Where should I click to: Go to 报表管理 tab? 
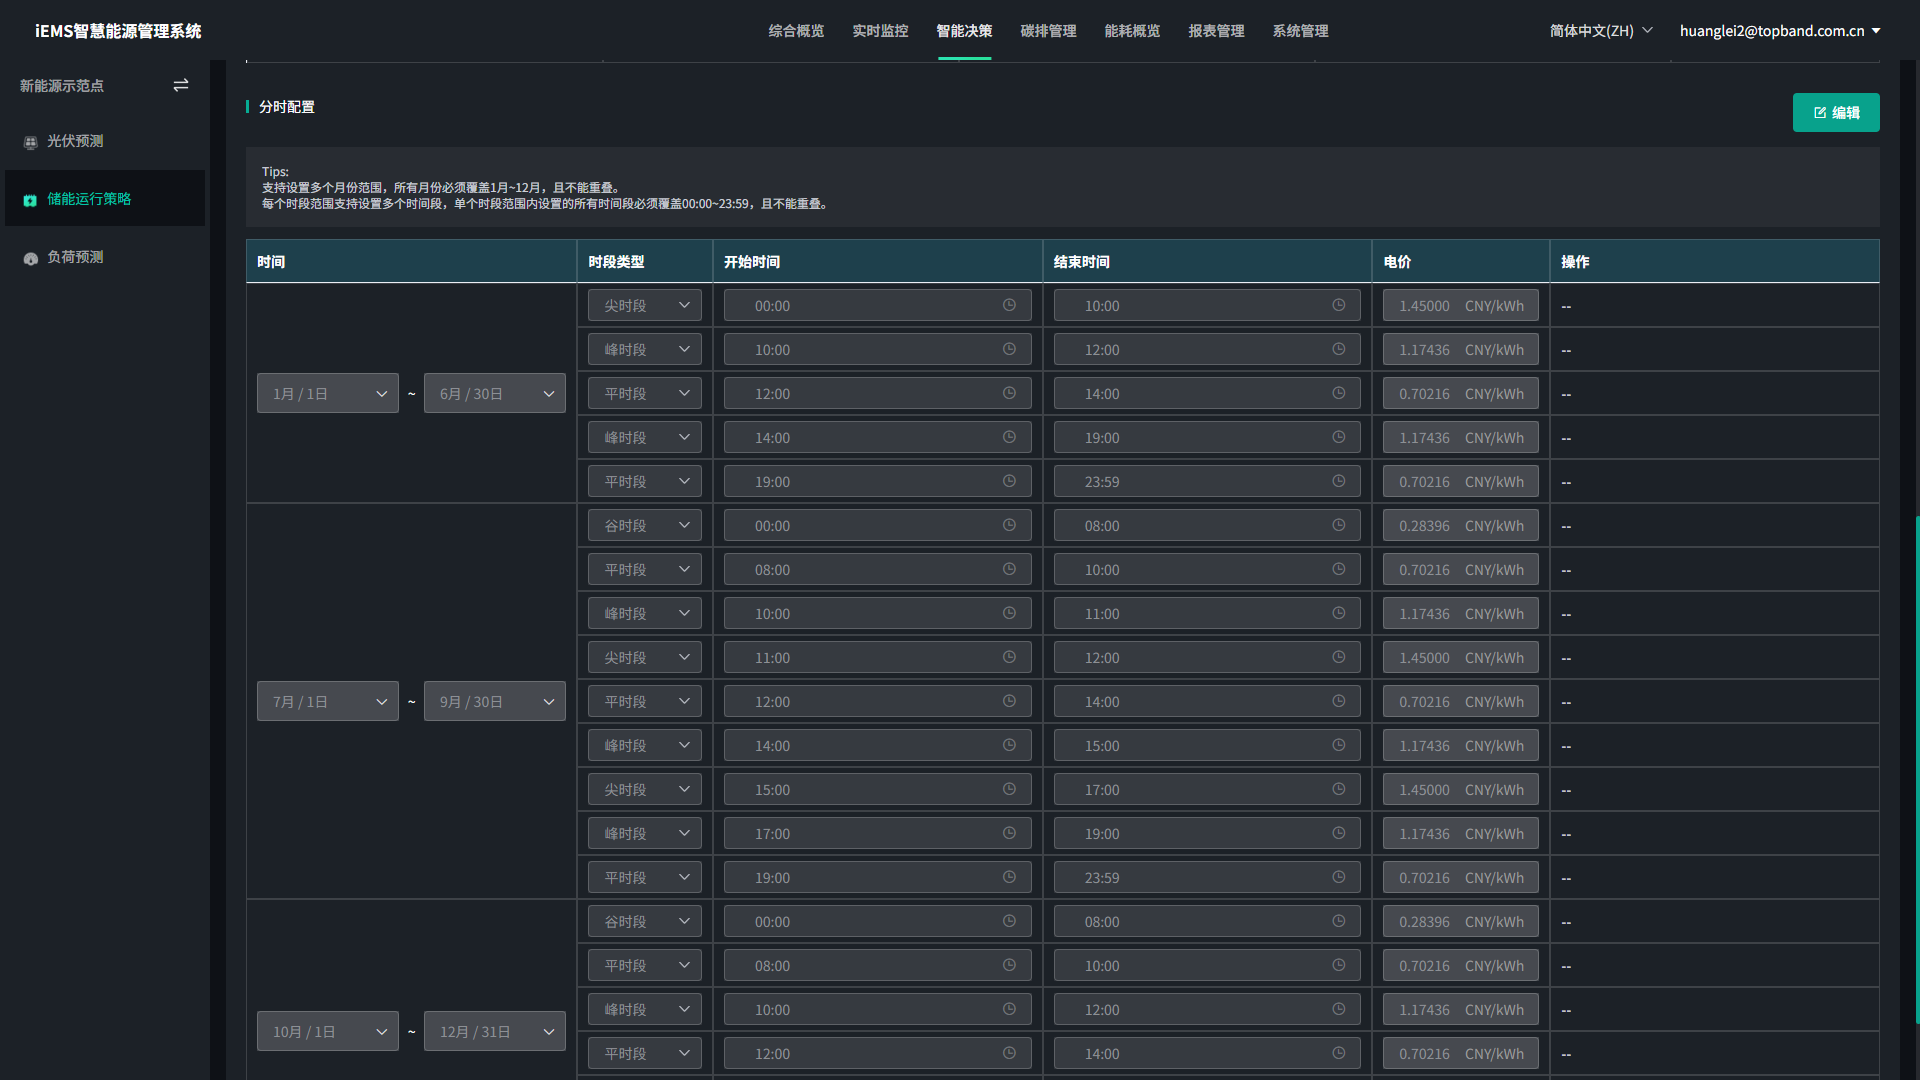[x=1216, y=31]
